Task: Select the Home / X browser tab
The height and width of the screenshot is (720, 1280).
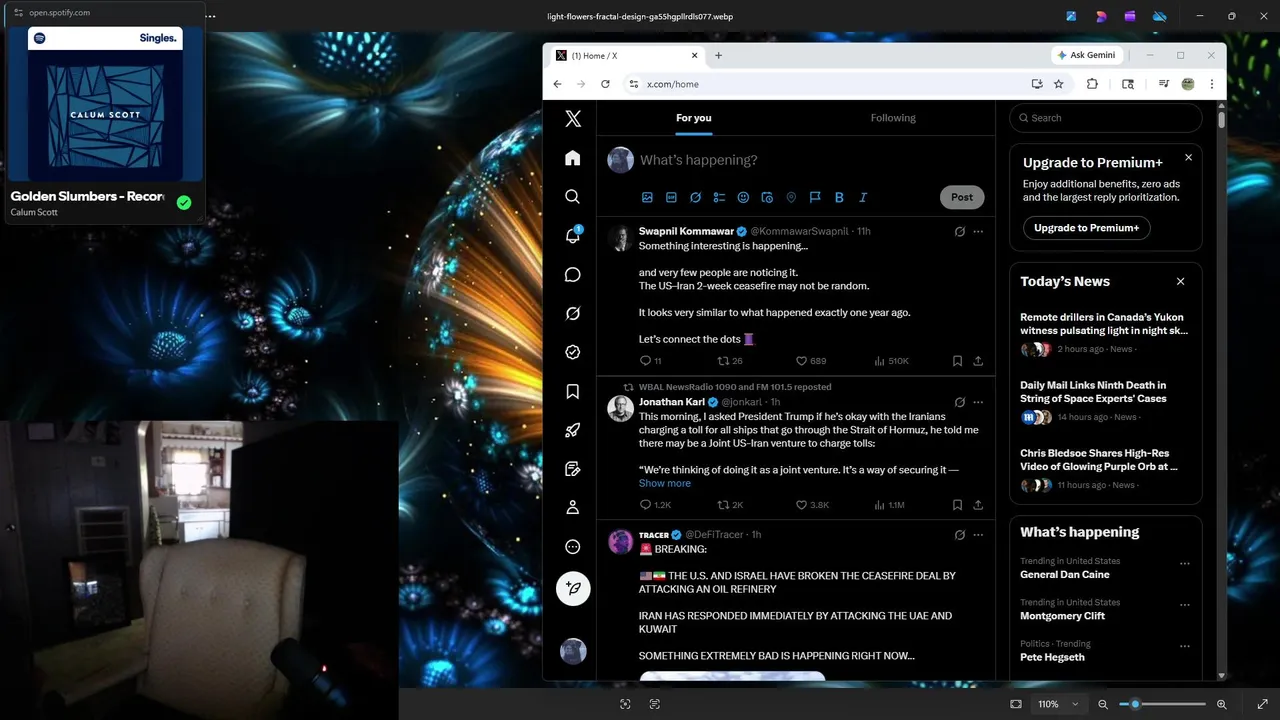Action: 626,56
